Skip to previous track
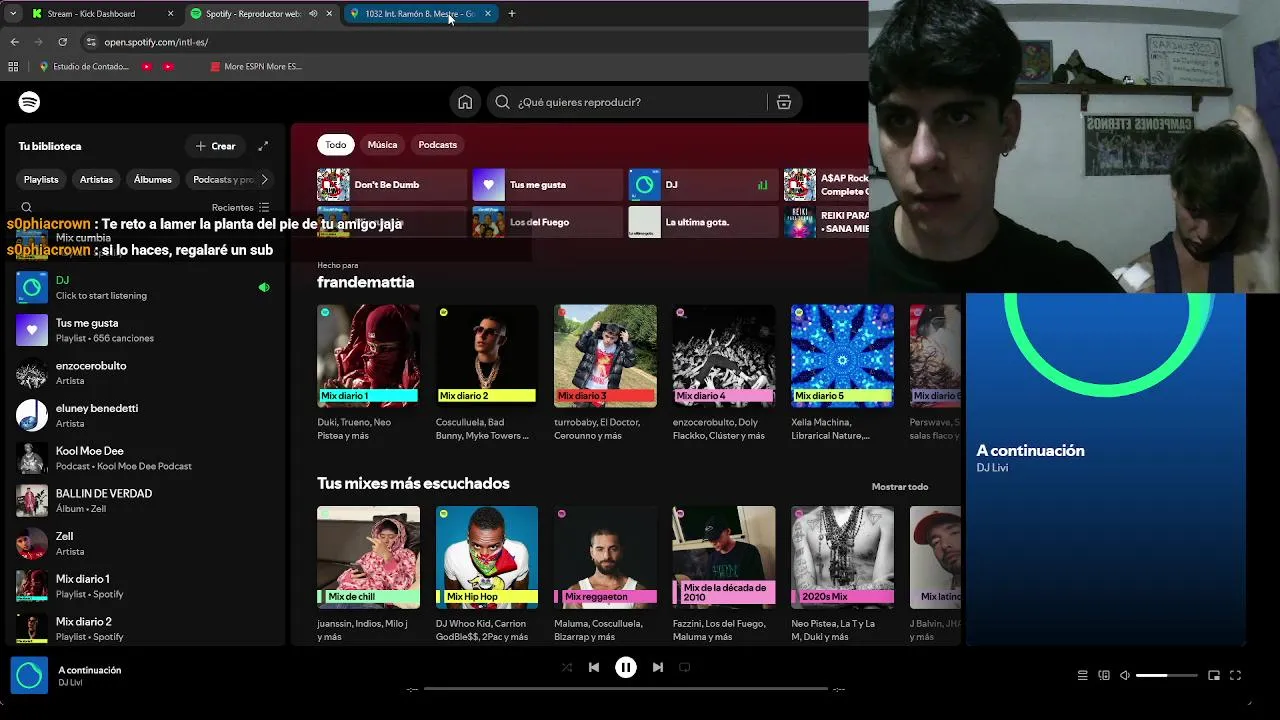Screen dimensions: 1280x720 coord(594,667)
